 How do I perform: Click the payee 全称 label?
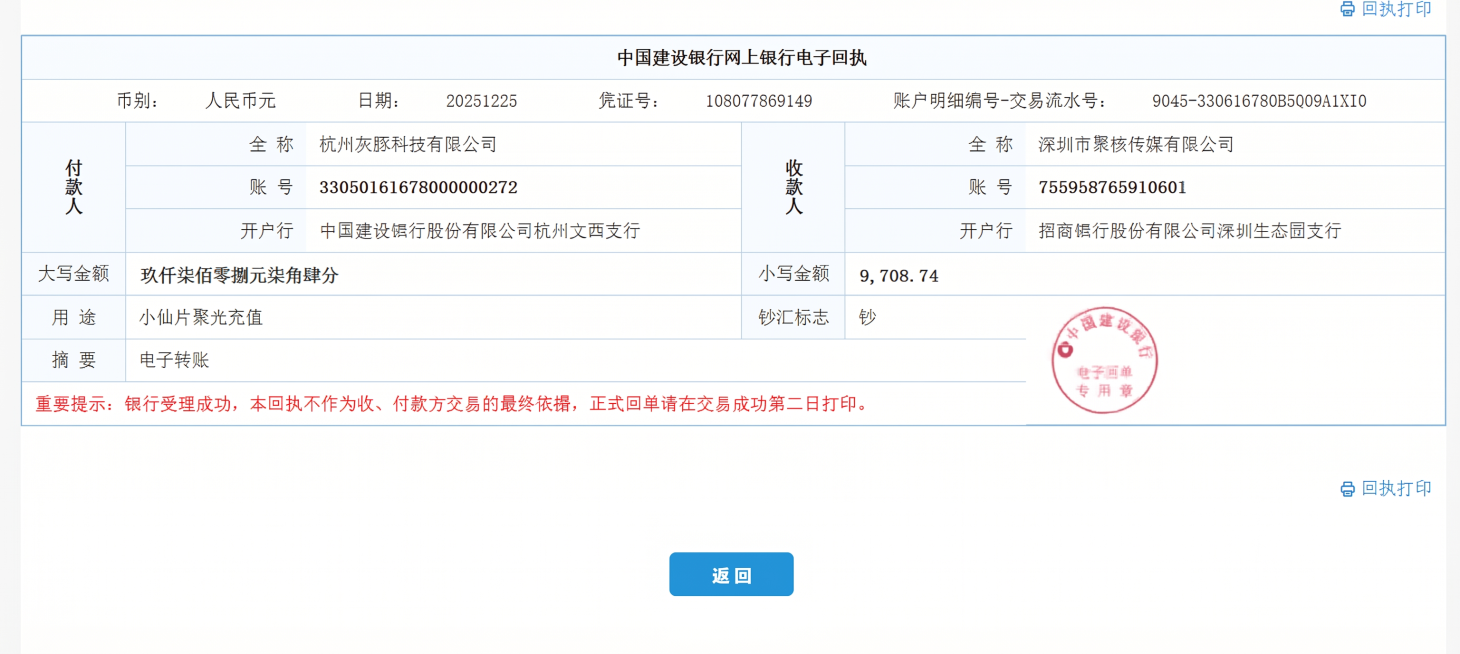(991, 144)
